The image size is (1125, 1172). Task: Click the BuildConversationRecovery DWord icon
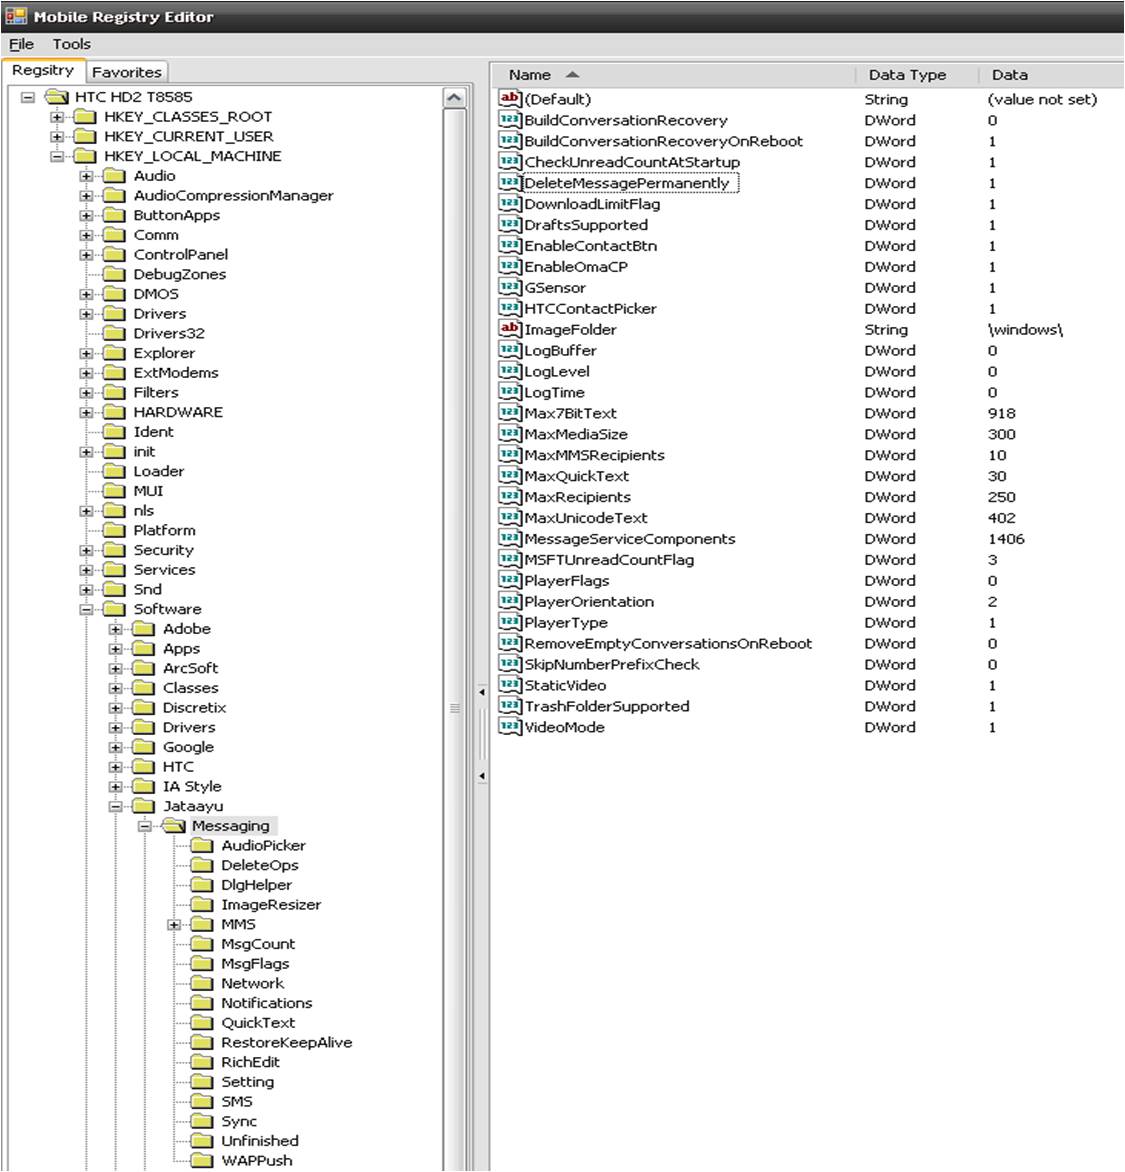point(509,120)
